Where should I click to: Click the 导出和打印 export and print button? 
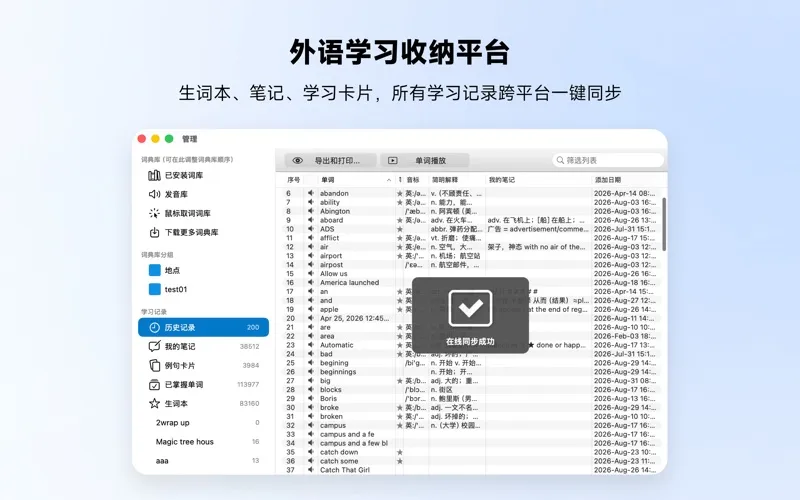coord(330,161)
